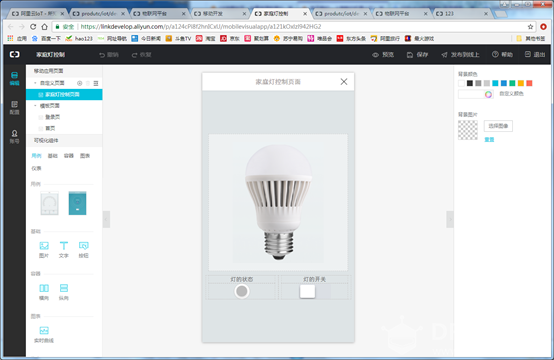Collapse the right properties panel
Screen dimensions: 554x360
coord(450,219)
